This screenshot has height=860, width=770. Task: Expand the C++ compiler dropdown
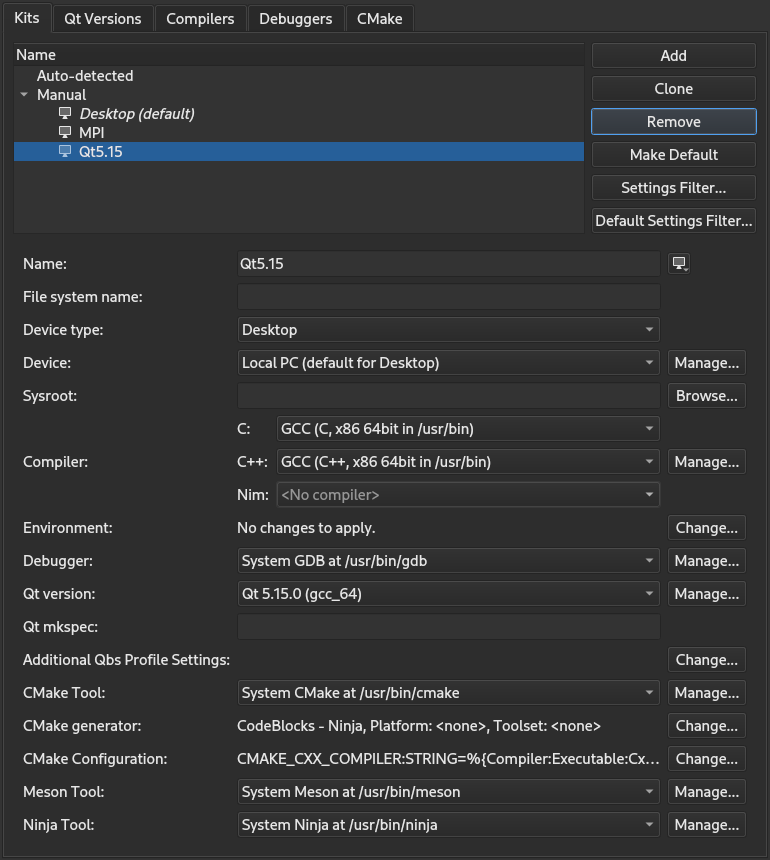coord(467,462)
